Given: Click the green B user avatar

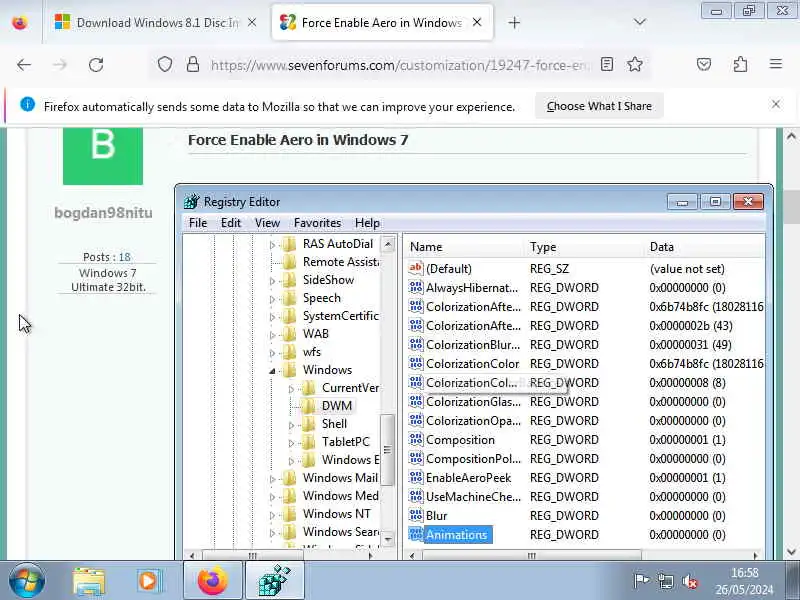Looking at the screenshot, I should pos(103,156).
